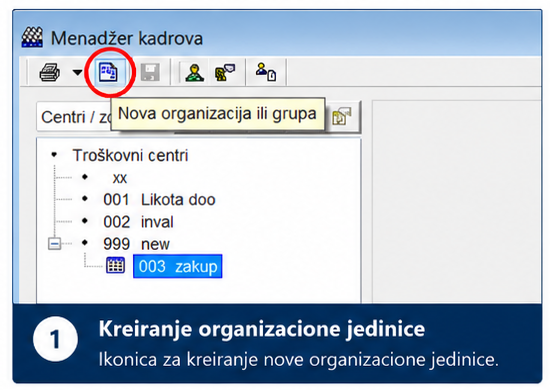Screen dimensions: 550x390
Task: Select the Centri combo box field
Action: (74, 117)
